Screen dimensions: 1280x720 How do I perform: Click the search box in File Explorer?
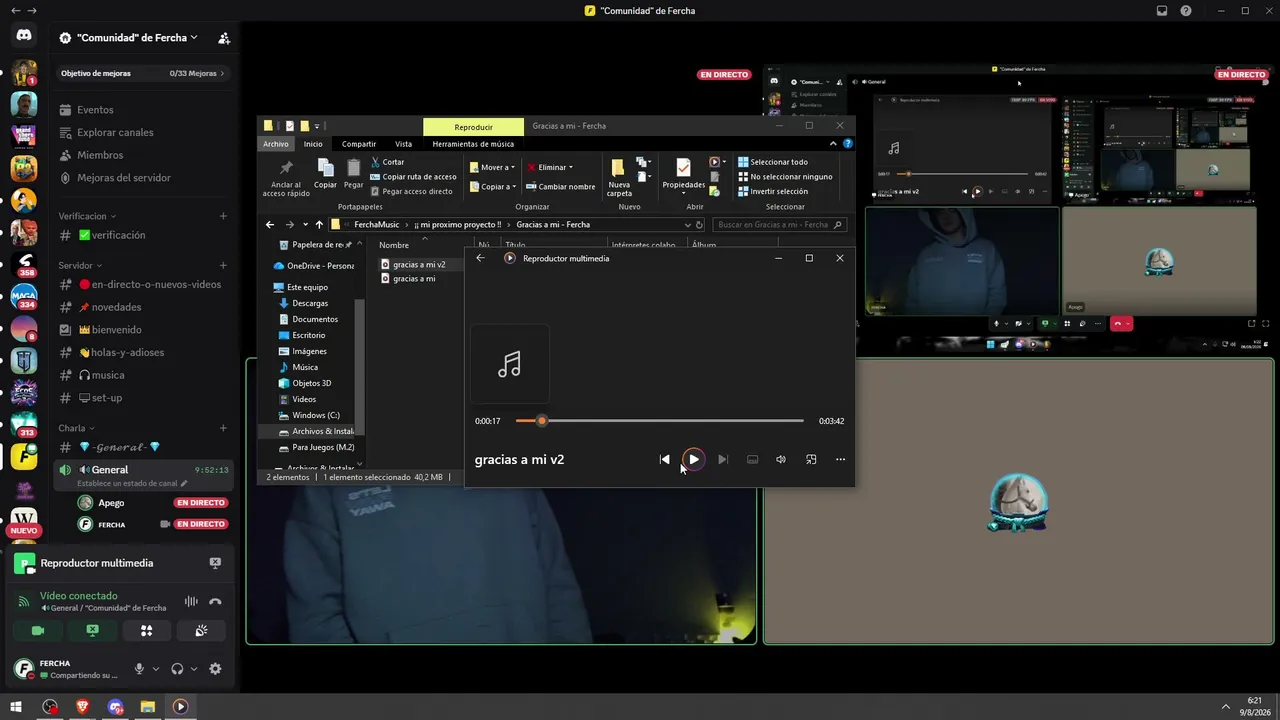point(780,225)
